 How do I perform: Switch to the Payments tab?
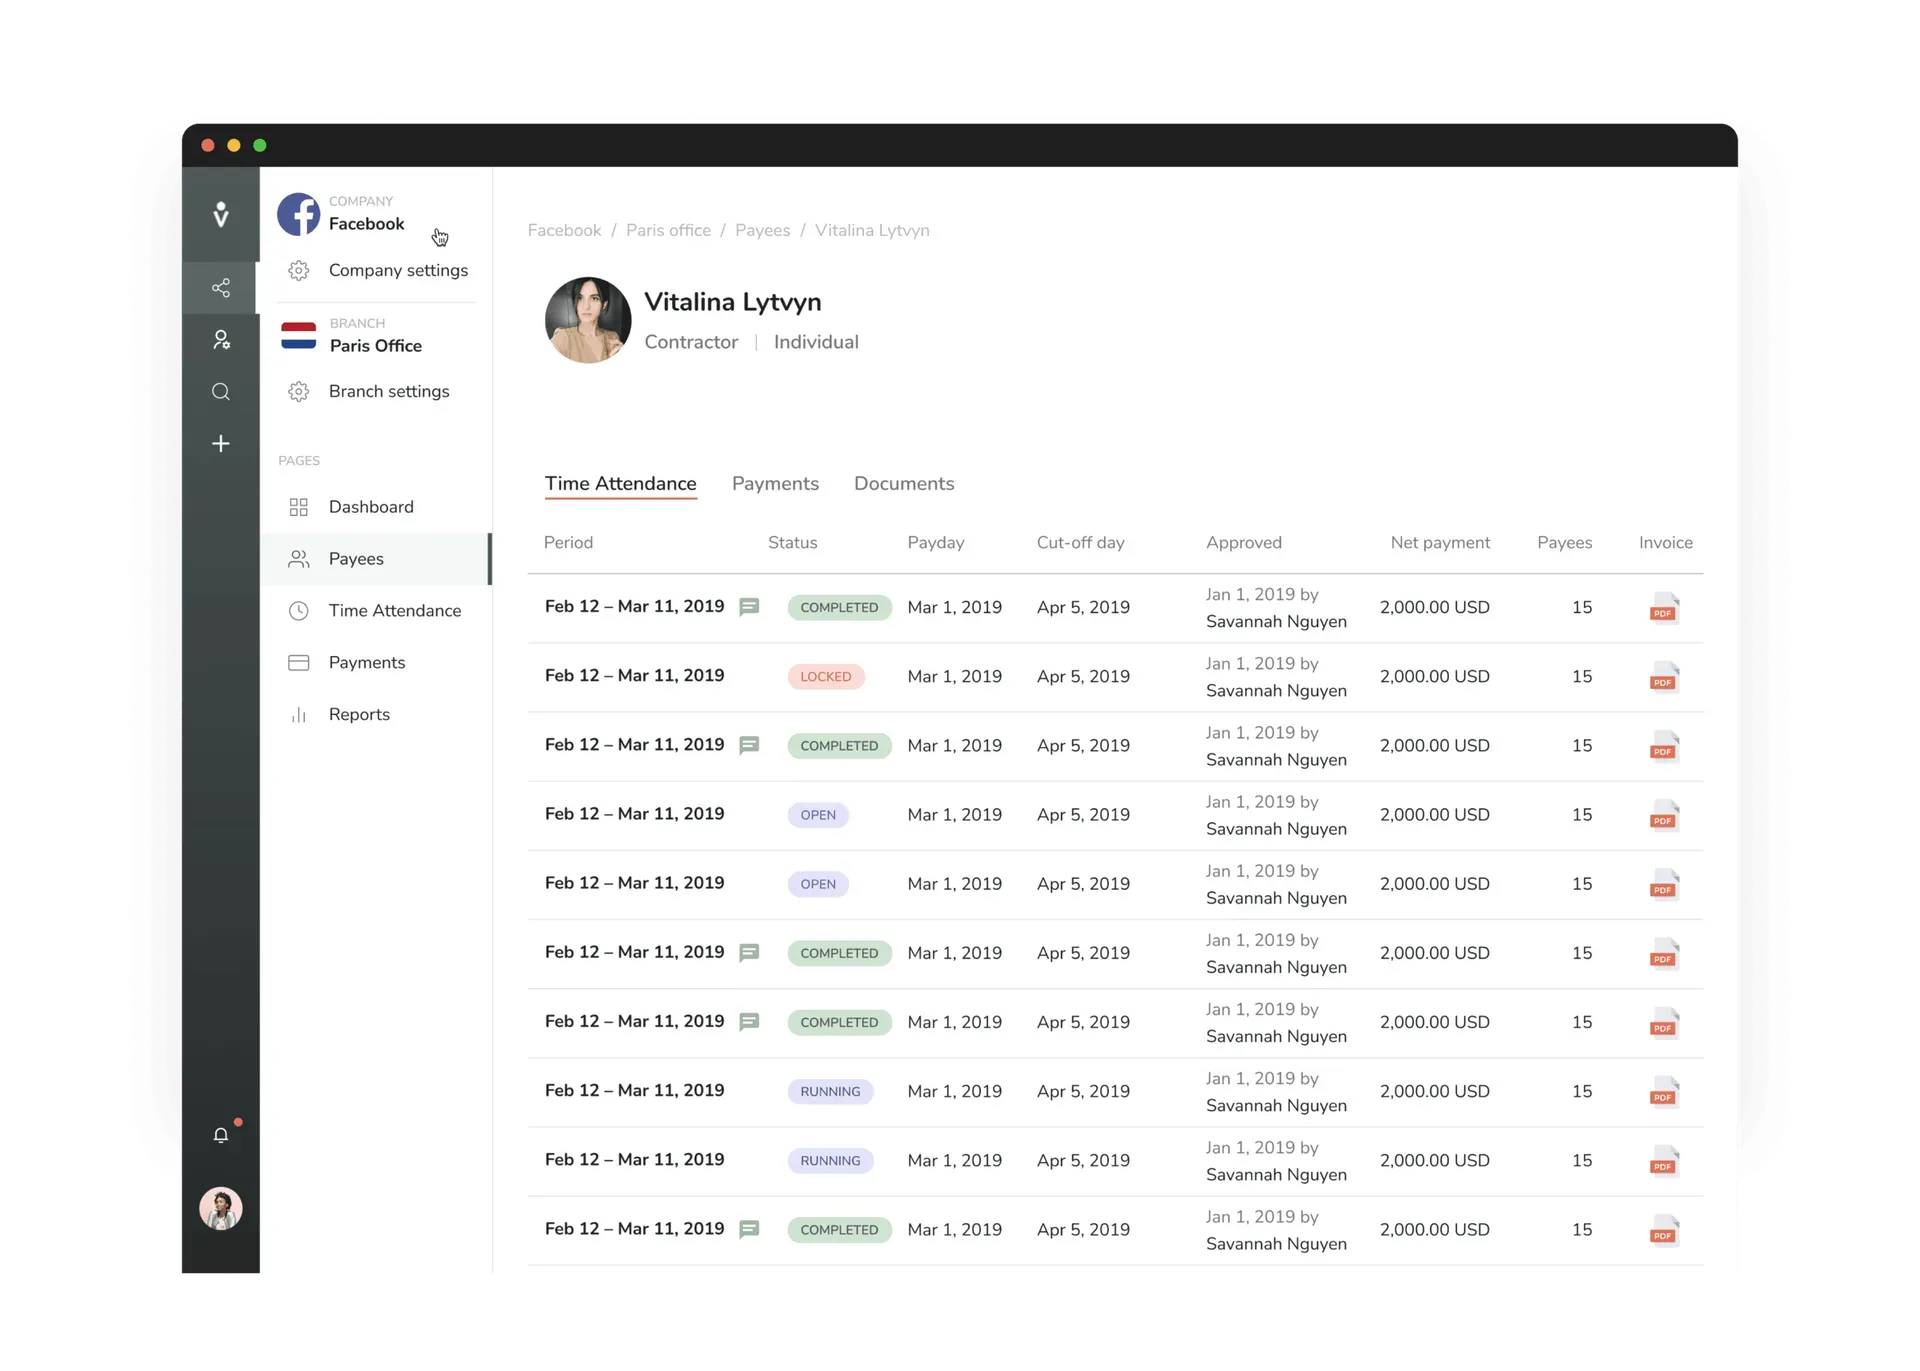coord(775,484)
